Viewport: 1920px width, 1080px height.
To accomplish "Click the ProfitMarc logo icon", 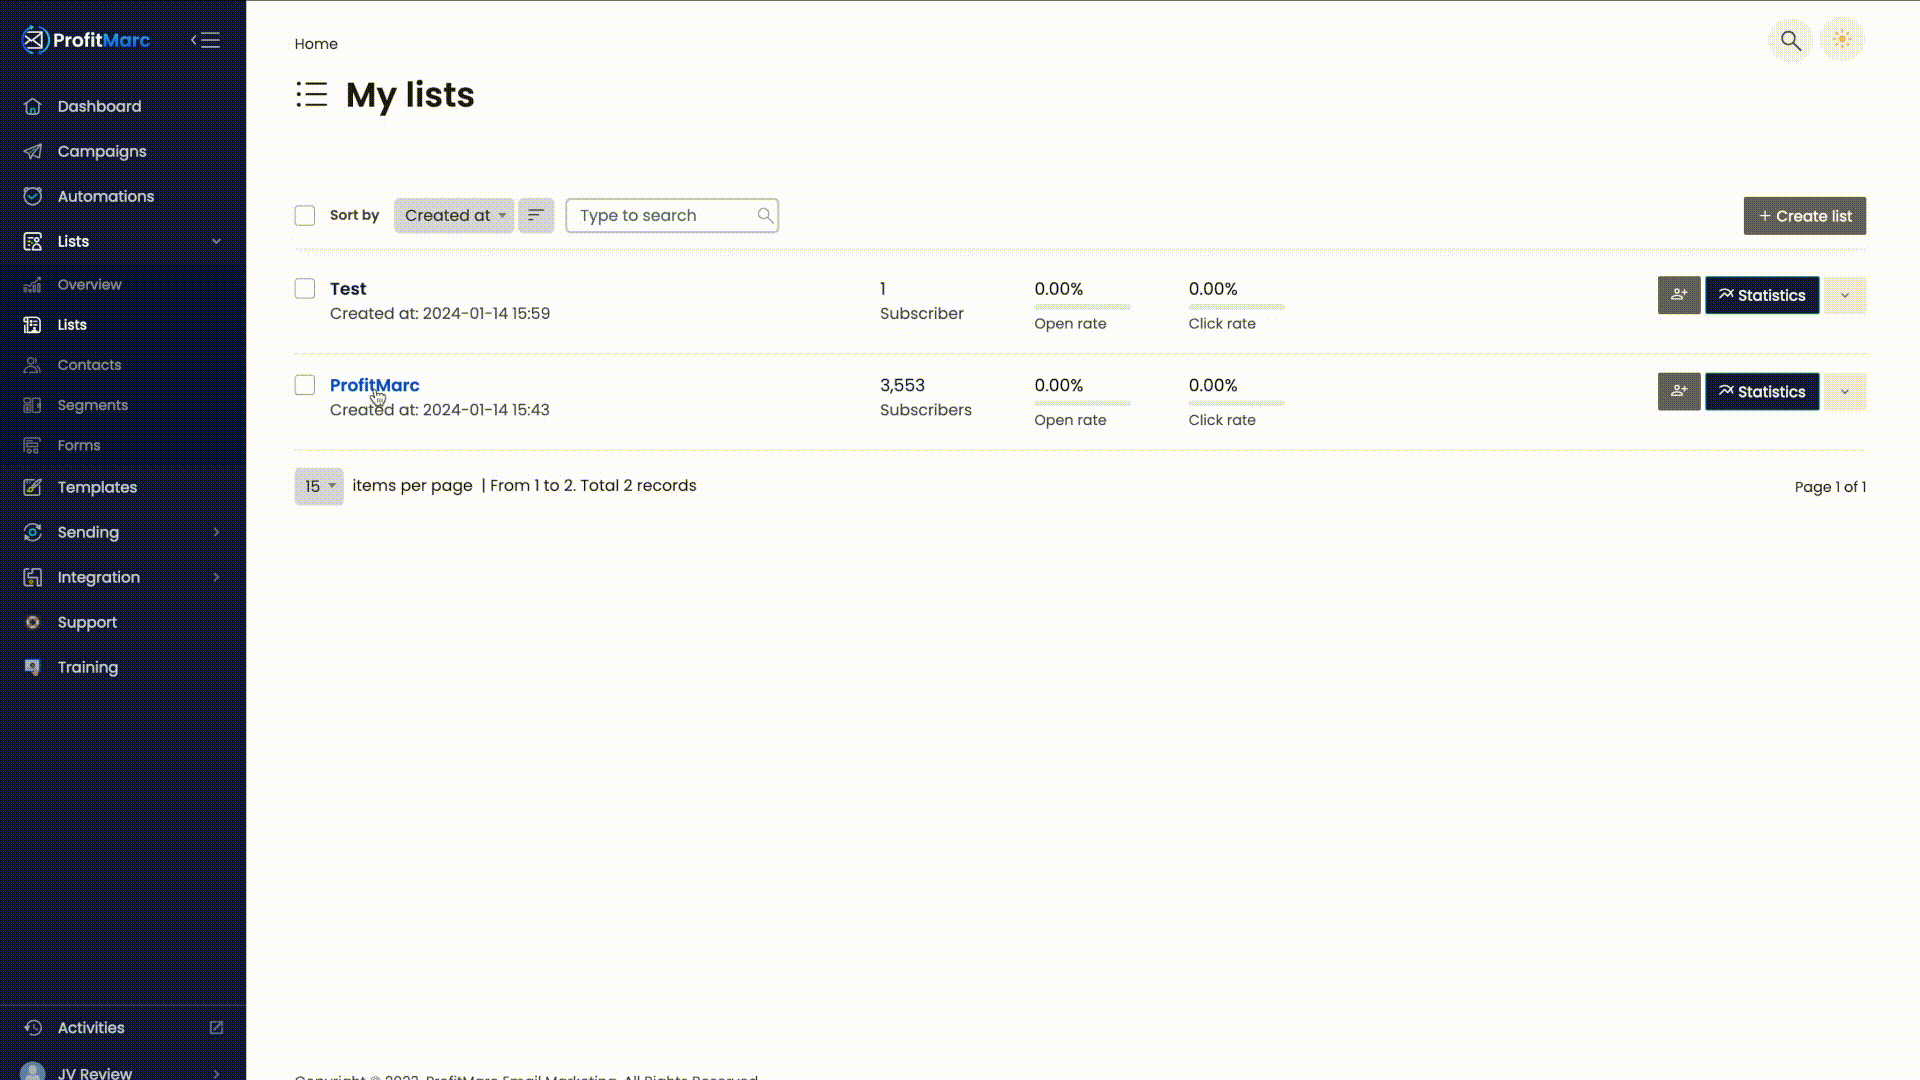I will tap(35, 40).
